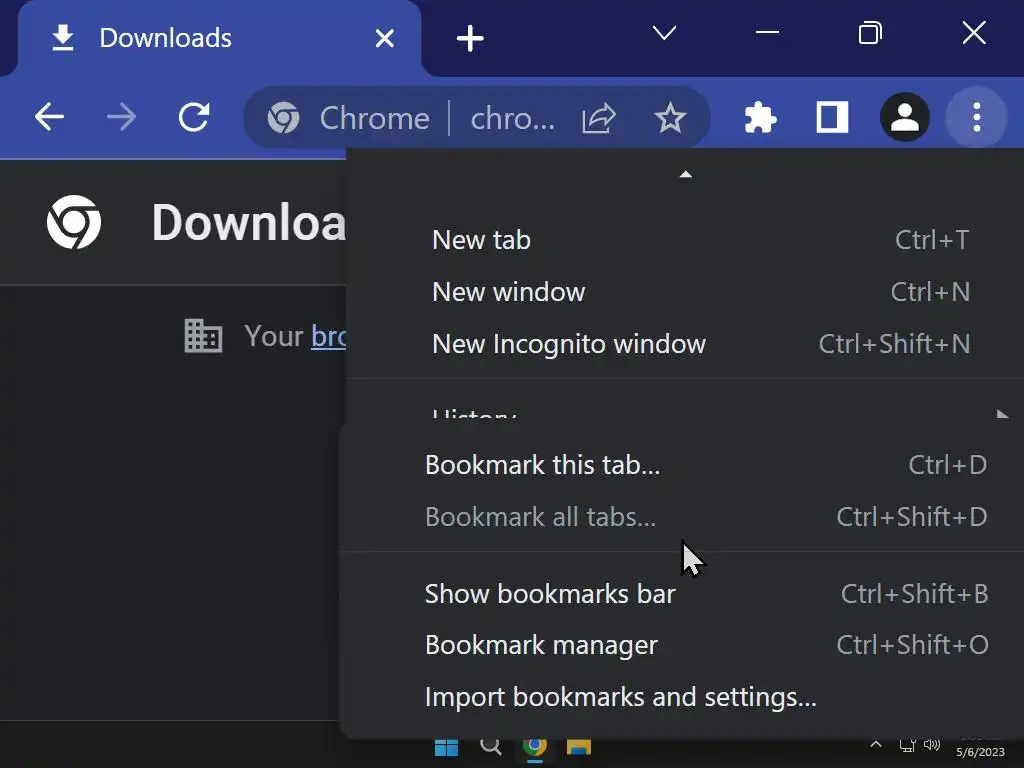Screen dimensions: 1024x768
Task: Click the three-dot Chrome menu button
Action: coord(976,118)
